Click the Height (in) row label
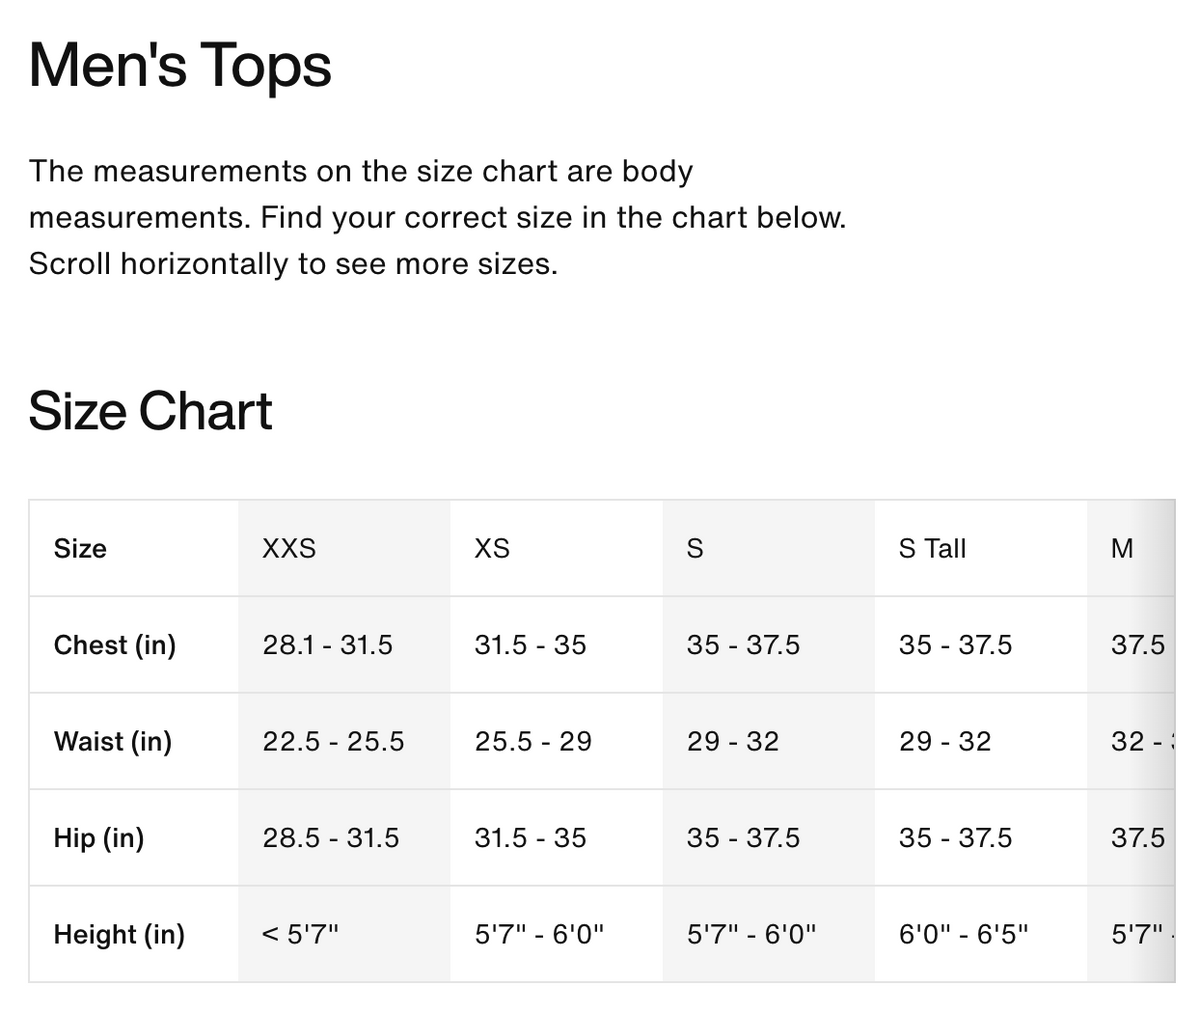1200x1013 pixels. pyautogui.click(x=119, y=934)
